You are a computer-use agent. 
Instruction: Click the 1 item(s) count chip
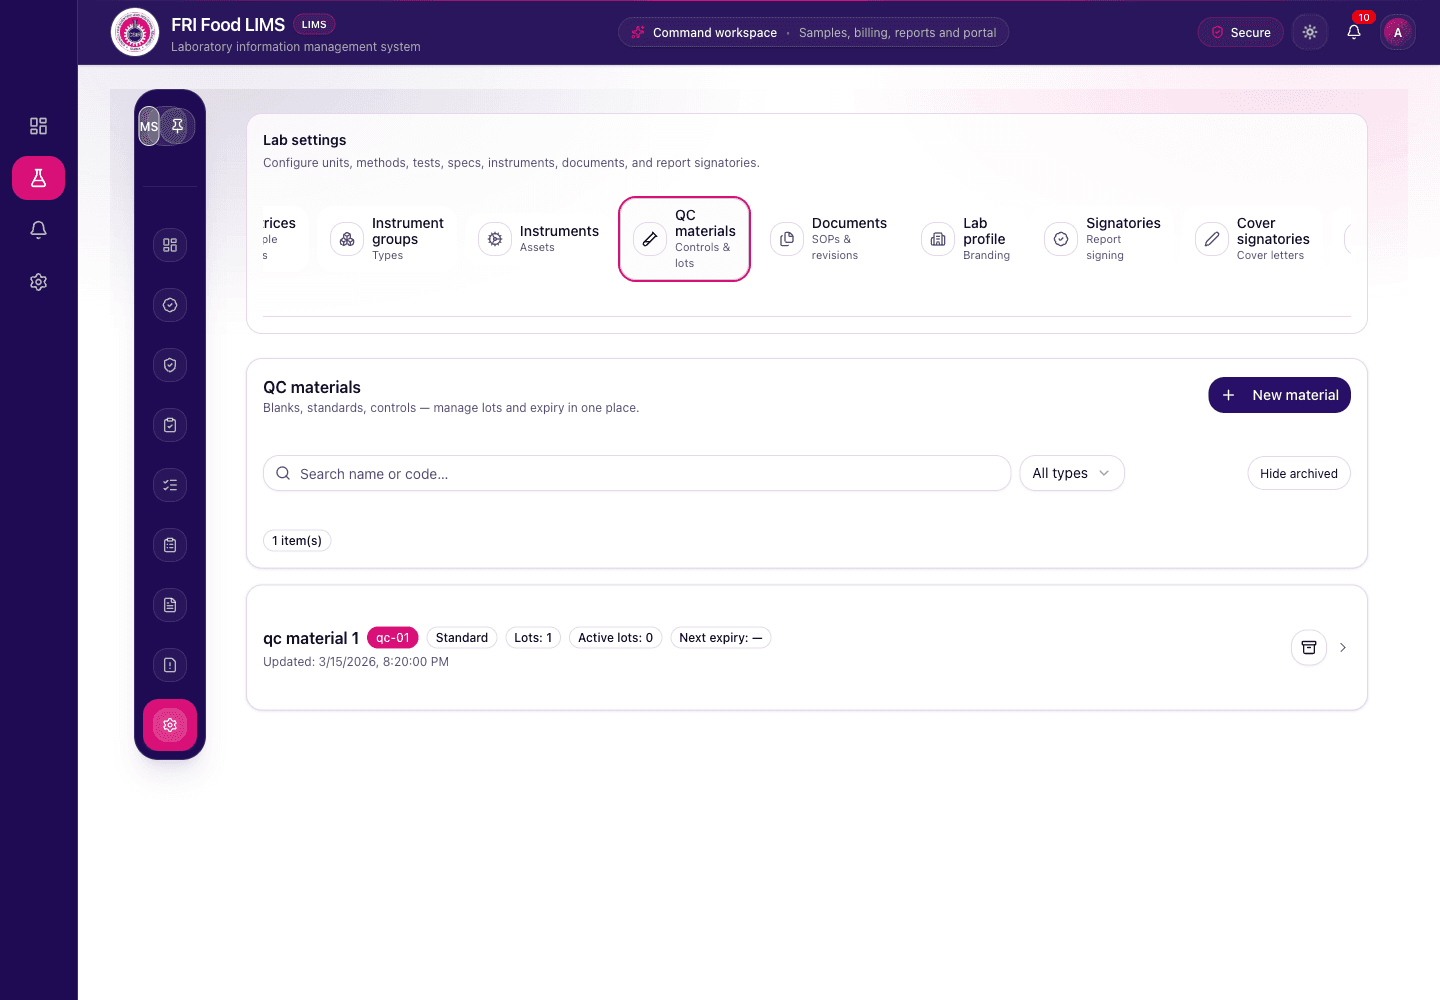[x=297, y=540]
